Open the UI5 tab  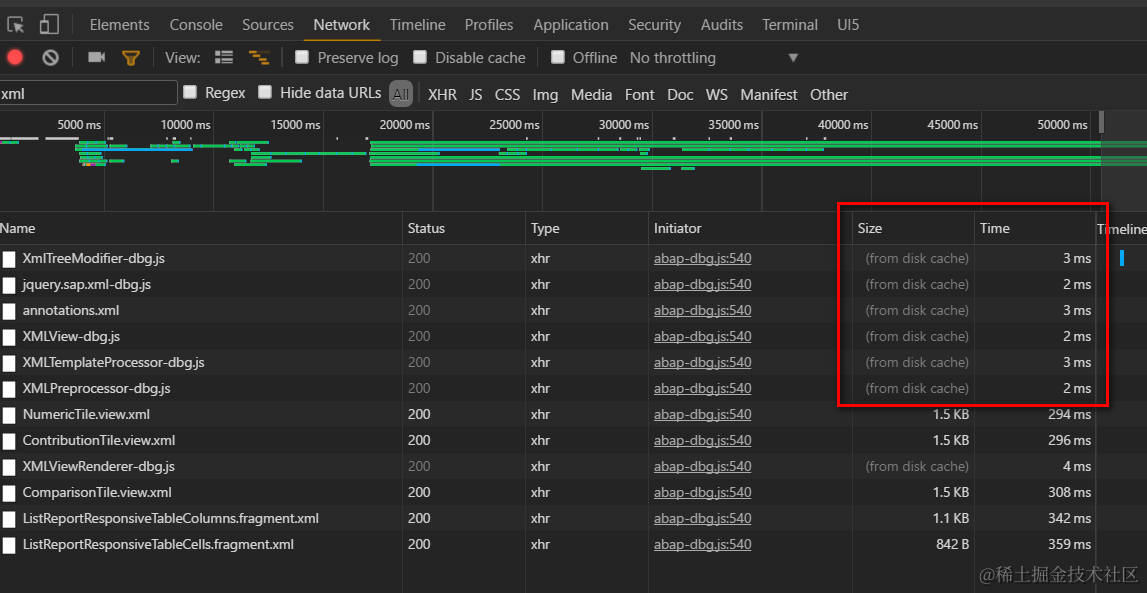pyautogui.click(x=849, y=25)
